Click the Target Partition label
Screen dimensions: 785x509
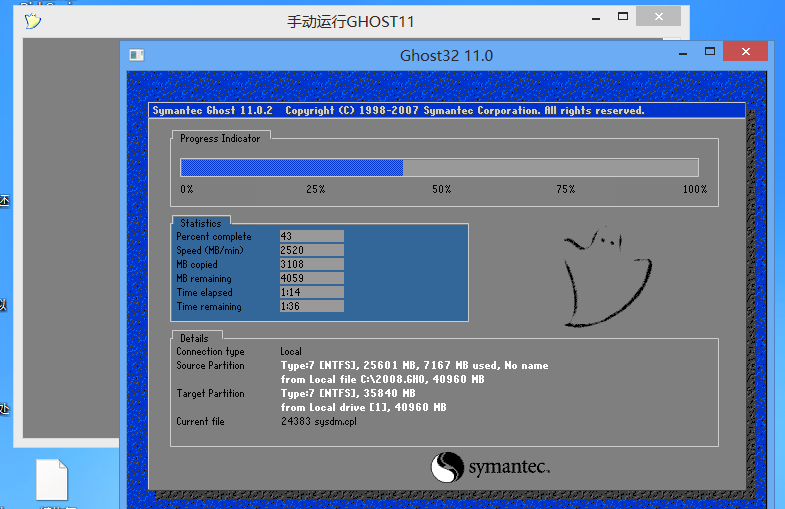[210, 393]
